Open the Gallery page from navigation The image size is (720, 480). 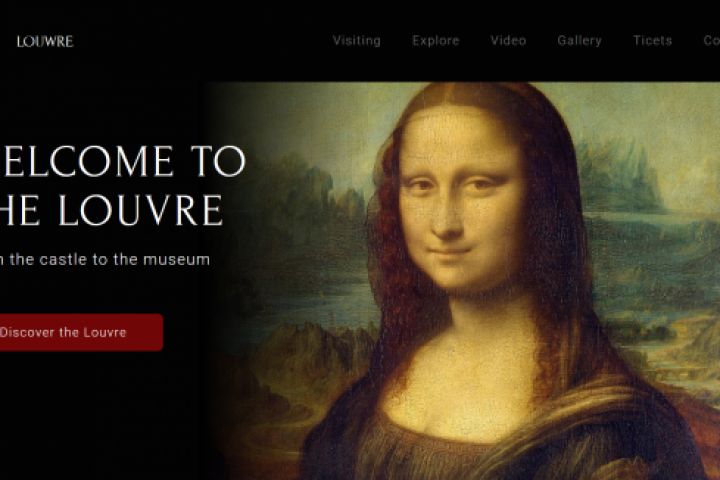point(579,41)
